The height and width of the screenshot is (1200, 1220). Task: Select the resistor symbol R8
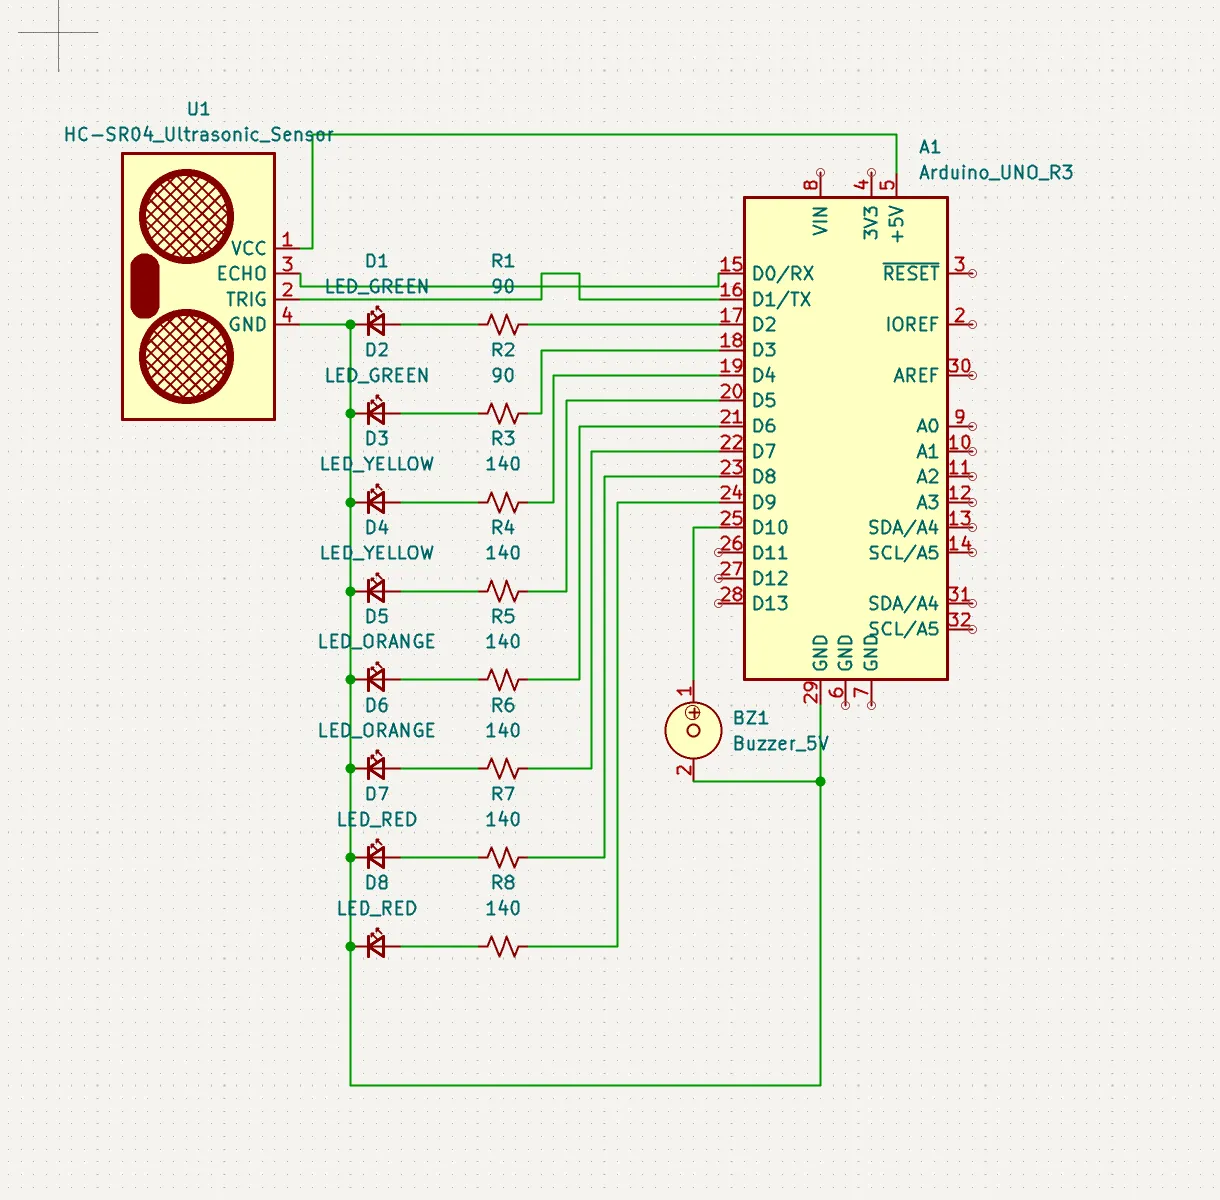pos(504,945)
